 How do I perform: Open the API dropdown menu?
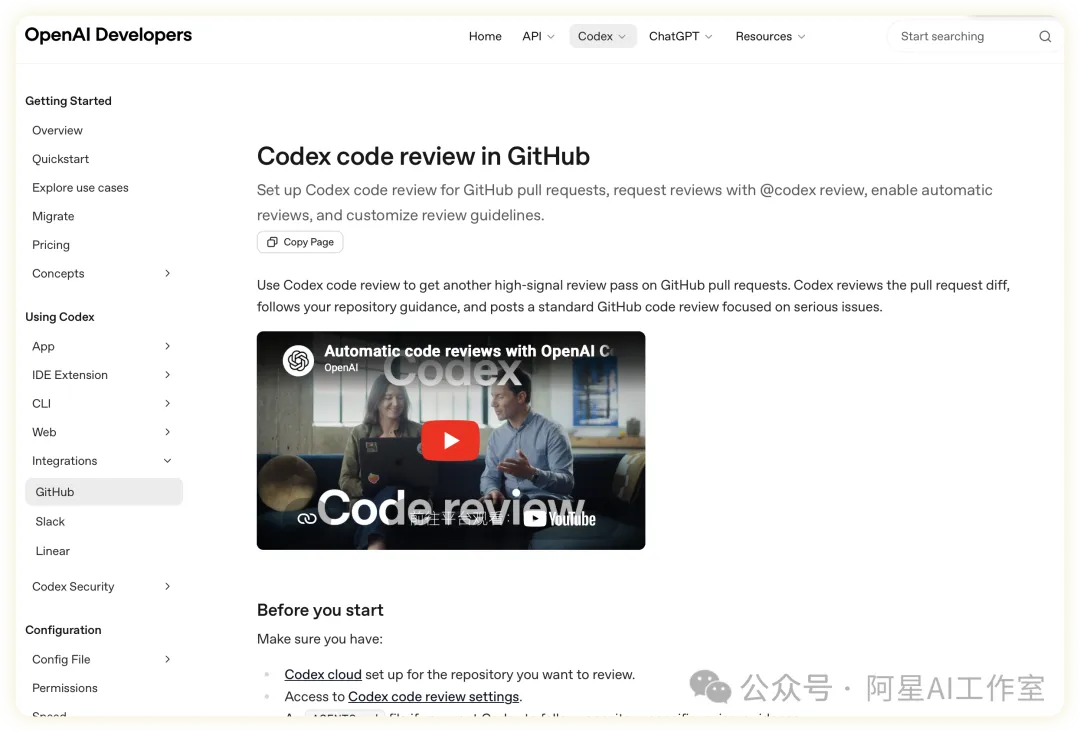(x=538, y=36)
